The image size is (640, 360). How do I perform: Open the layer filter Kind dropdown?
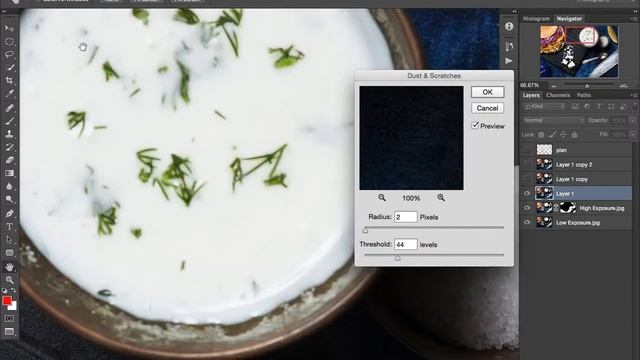(544, 107)
